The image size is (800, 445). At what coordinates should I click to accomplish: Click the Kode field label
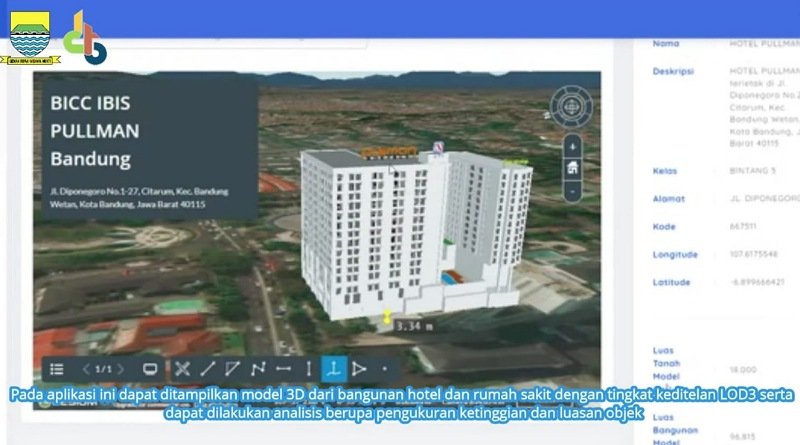point(664,227)
